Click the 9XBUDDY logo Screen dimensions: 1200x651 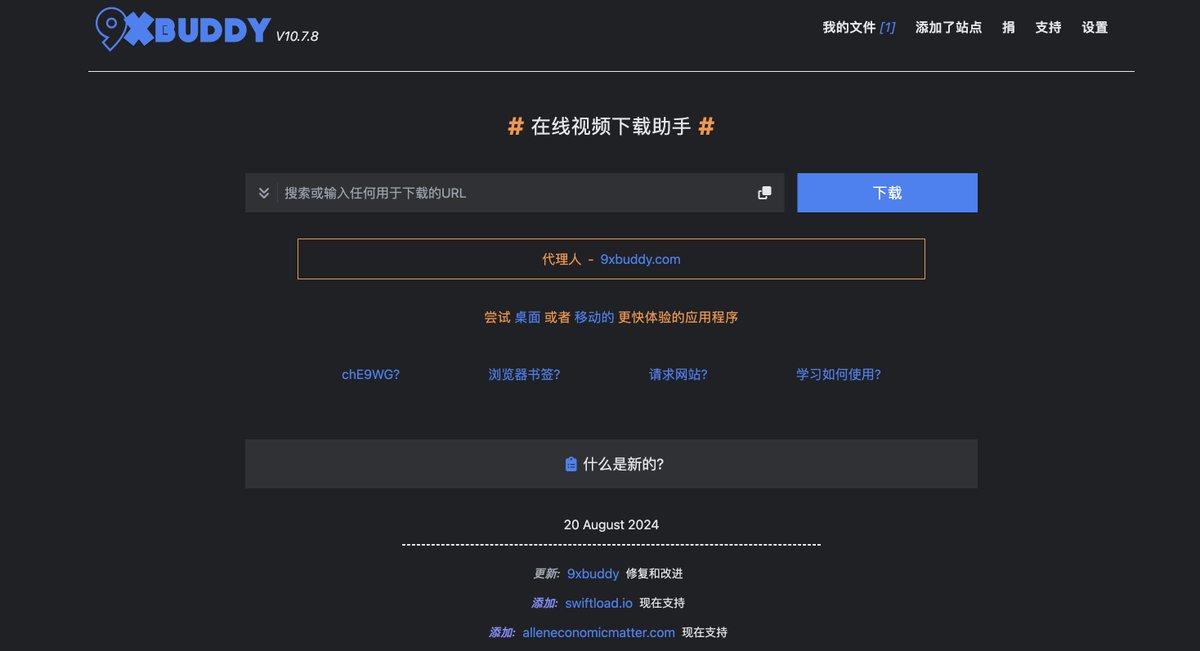coord(183,29)
